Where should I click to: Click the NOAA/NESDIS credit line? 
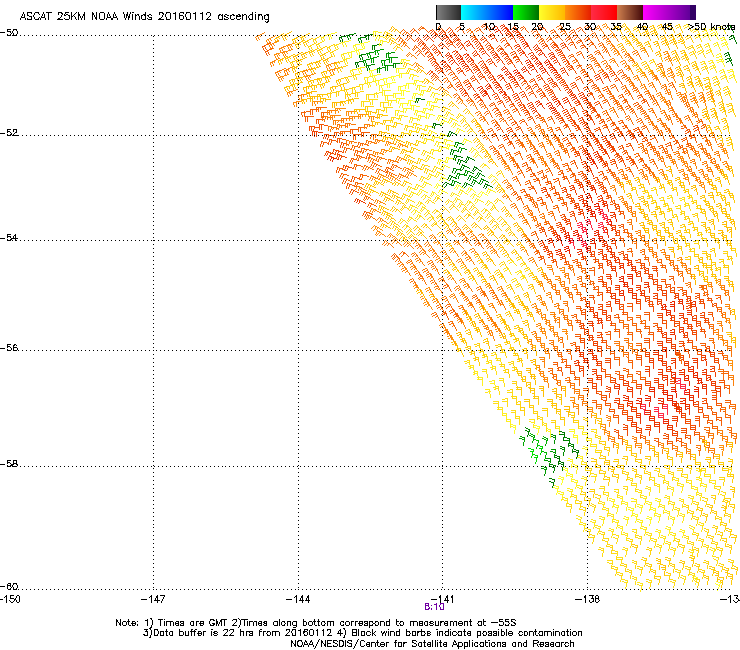(432, 644)
